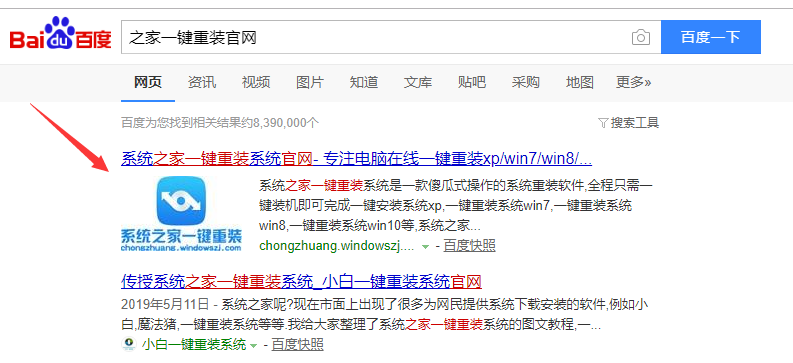Go to the 知道 tab
Image resolution: width=793 pixels, height=363 pixels.
click(364, 82)
